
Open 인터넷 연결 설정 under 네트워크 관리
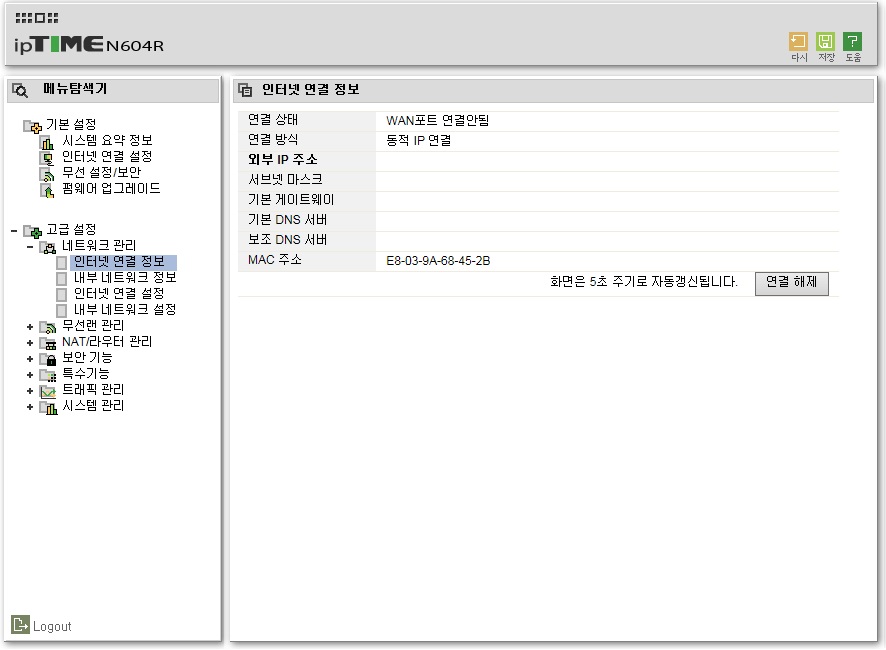coord(119,293)
